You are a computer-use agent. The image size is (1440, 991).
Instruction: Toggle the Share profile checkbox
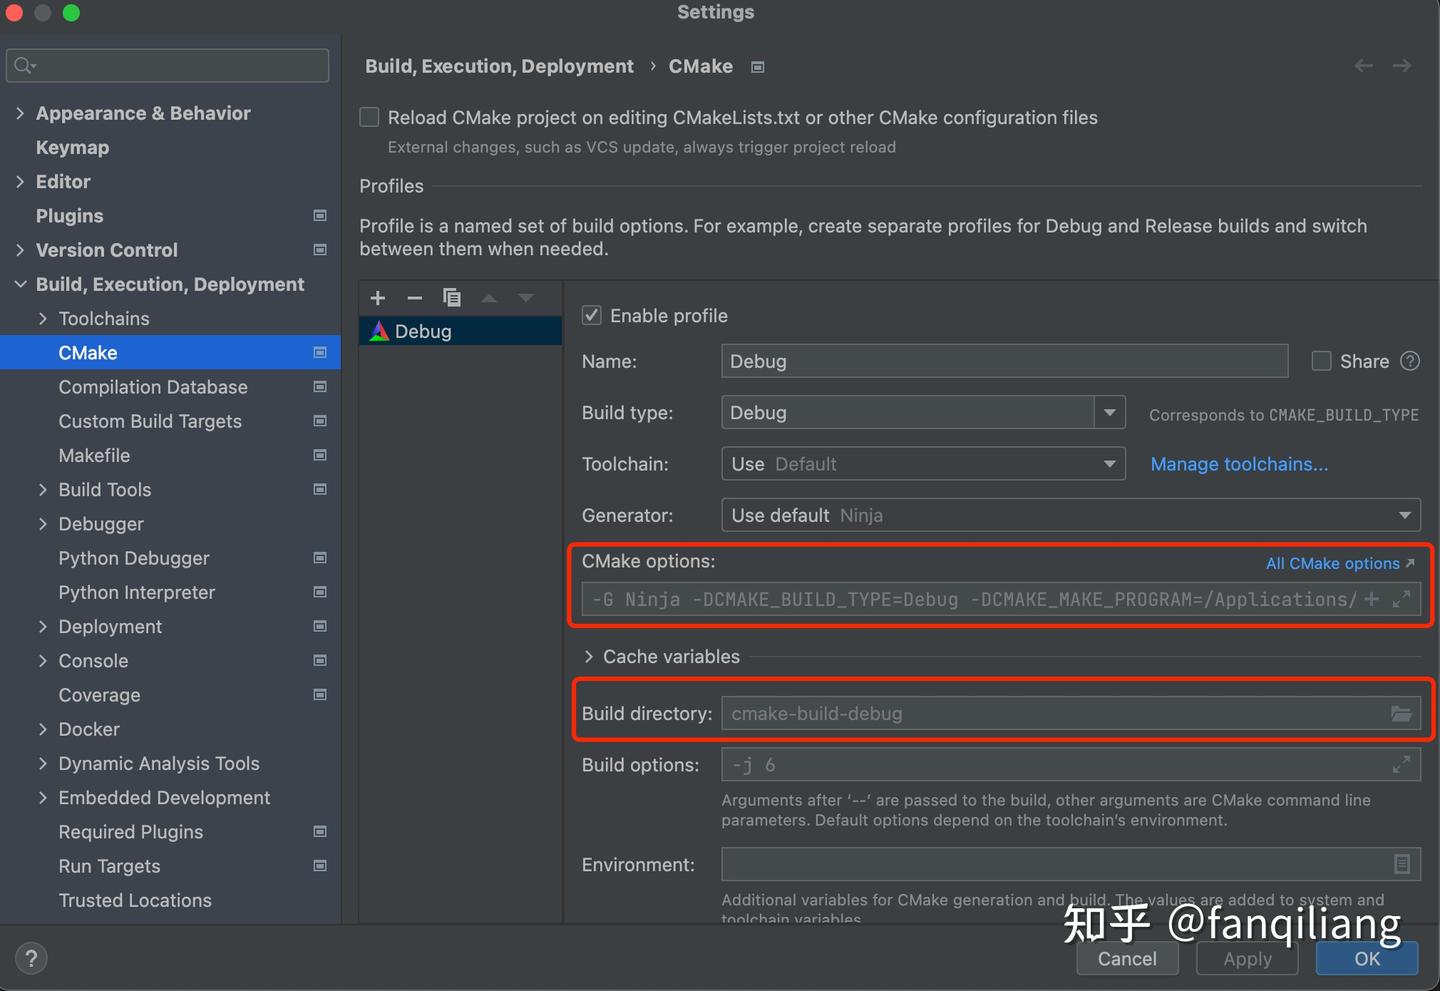(1322, 361)
